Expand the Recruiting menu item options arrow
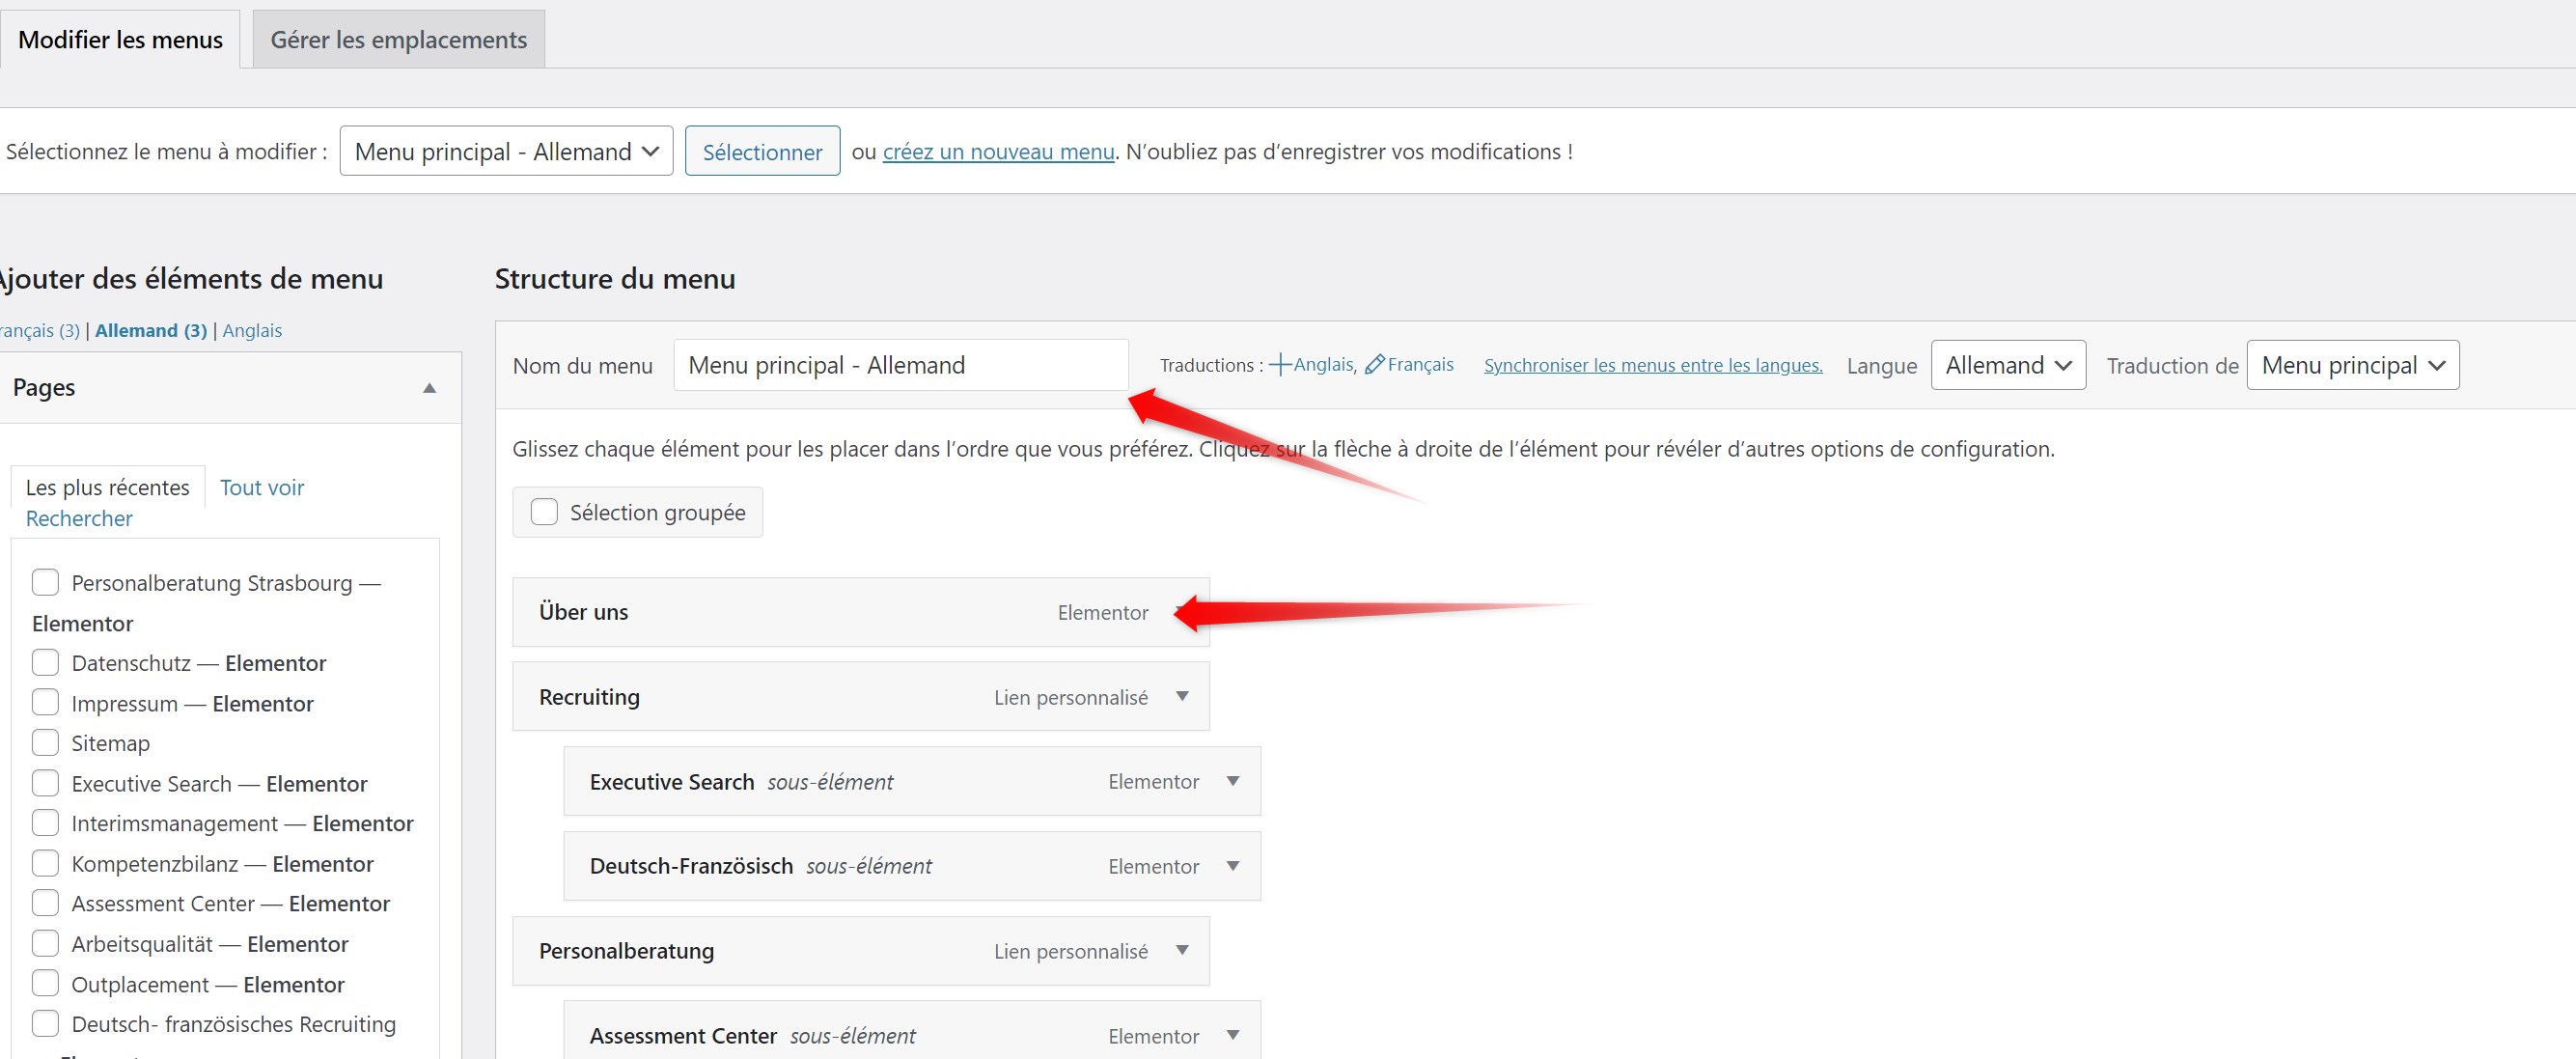Screen dimensions: 2576x1059 pos(1182,696)
